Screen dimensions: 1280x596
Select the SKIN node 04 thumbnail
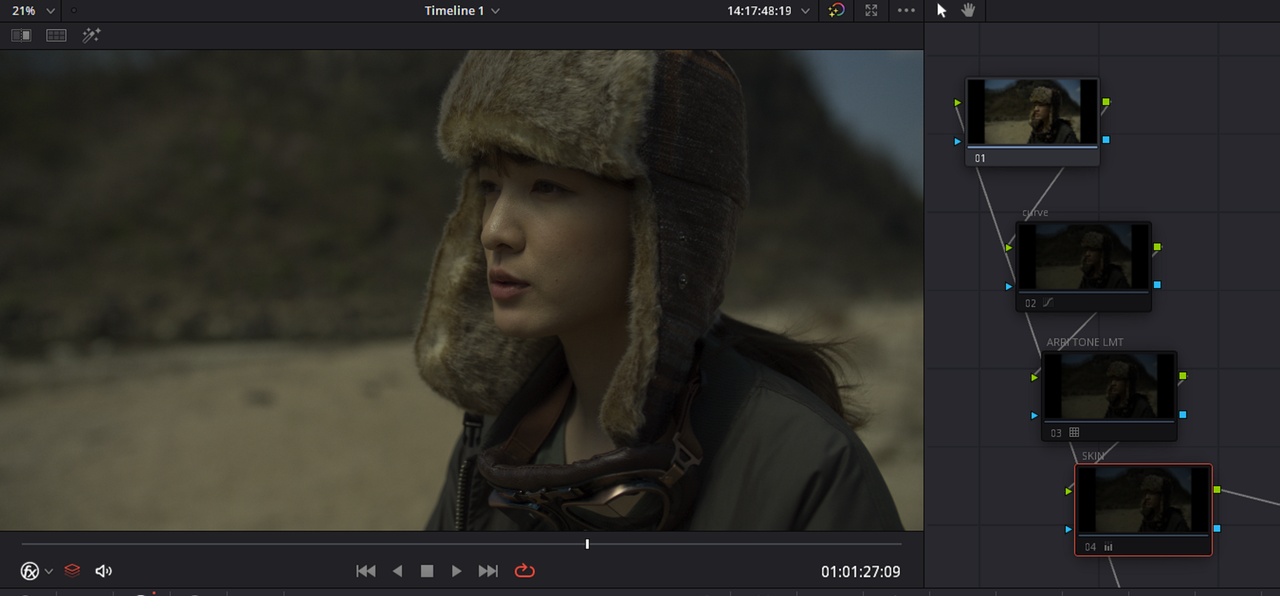pos(1143,502)
